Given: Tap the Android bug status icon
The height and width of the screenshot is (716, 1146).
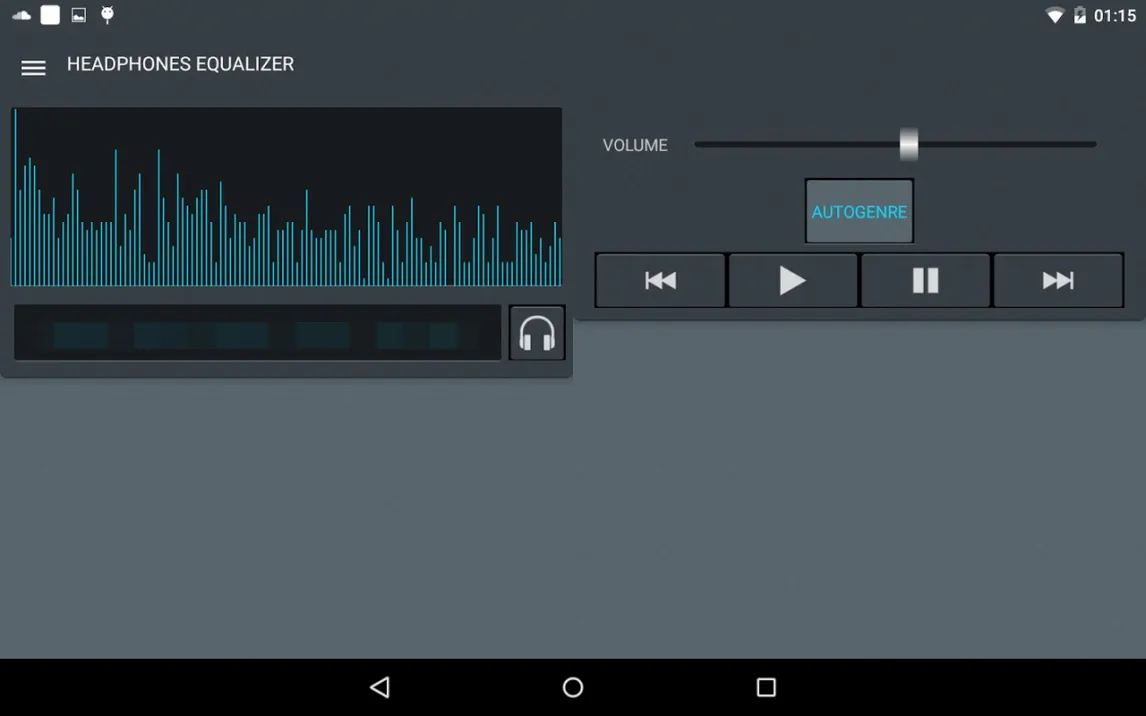Looking at the screenshot, I should 107,15.
